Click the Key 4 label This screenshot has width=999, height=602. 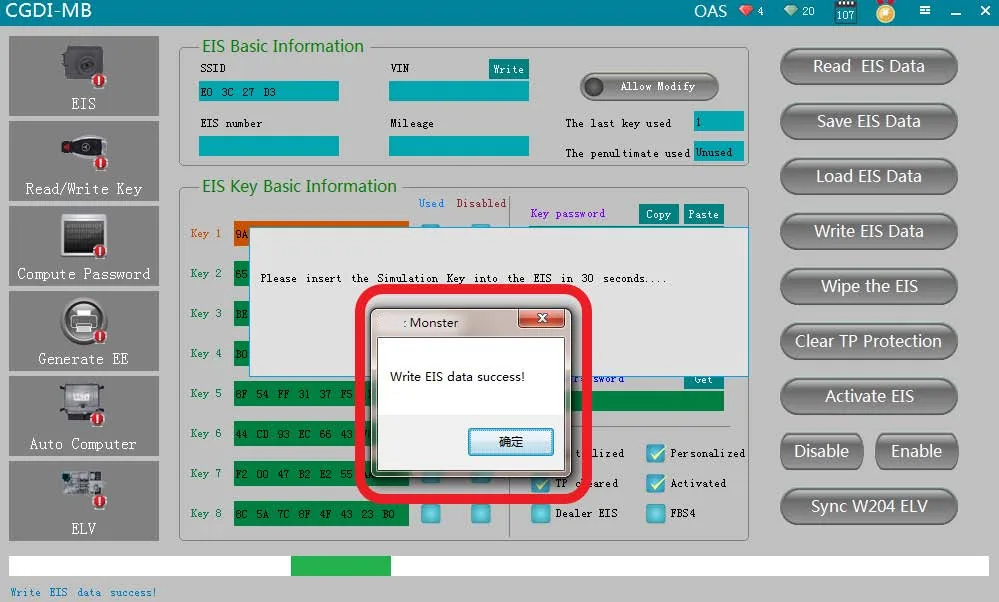[206, 354]
